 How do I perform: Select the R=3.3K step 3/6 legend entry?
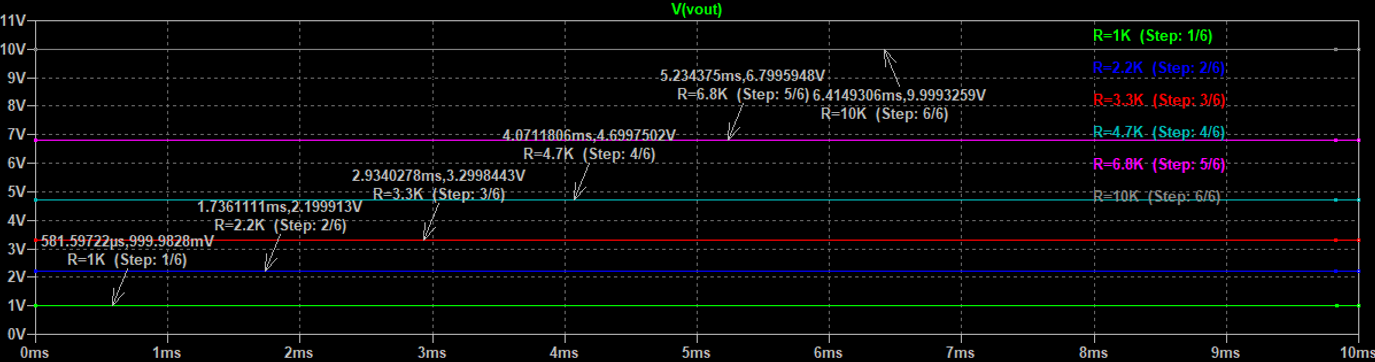1159,100
